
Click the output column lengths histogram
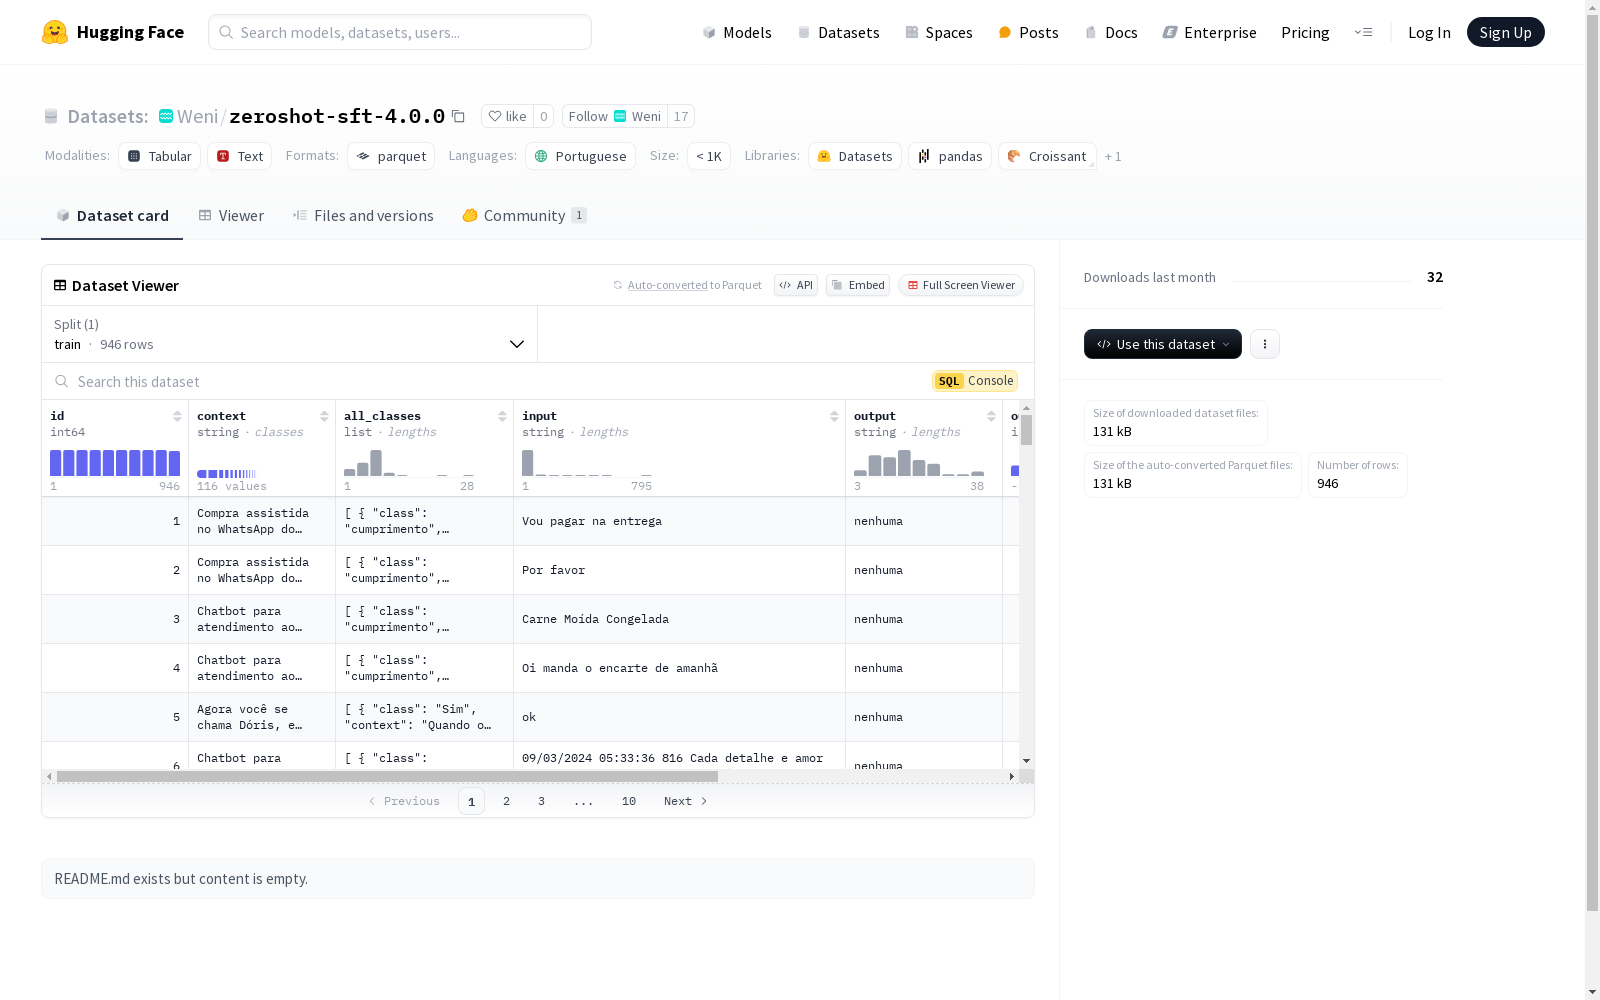[x=919, y=463]
